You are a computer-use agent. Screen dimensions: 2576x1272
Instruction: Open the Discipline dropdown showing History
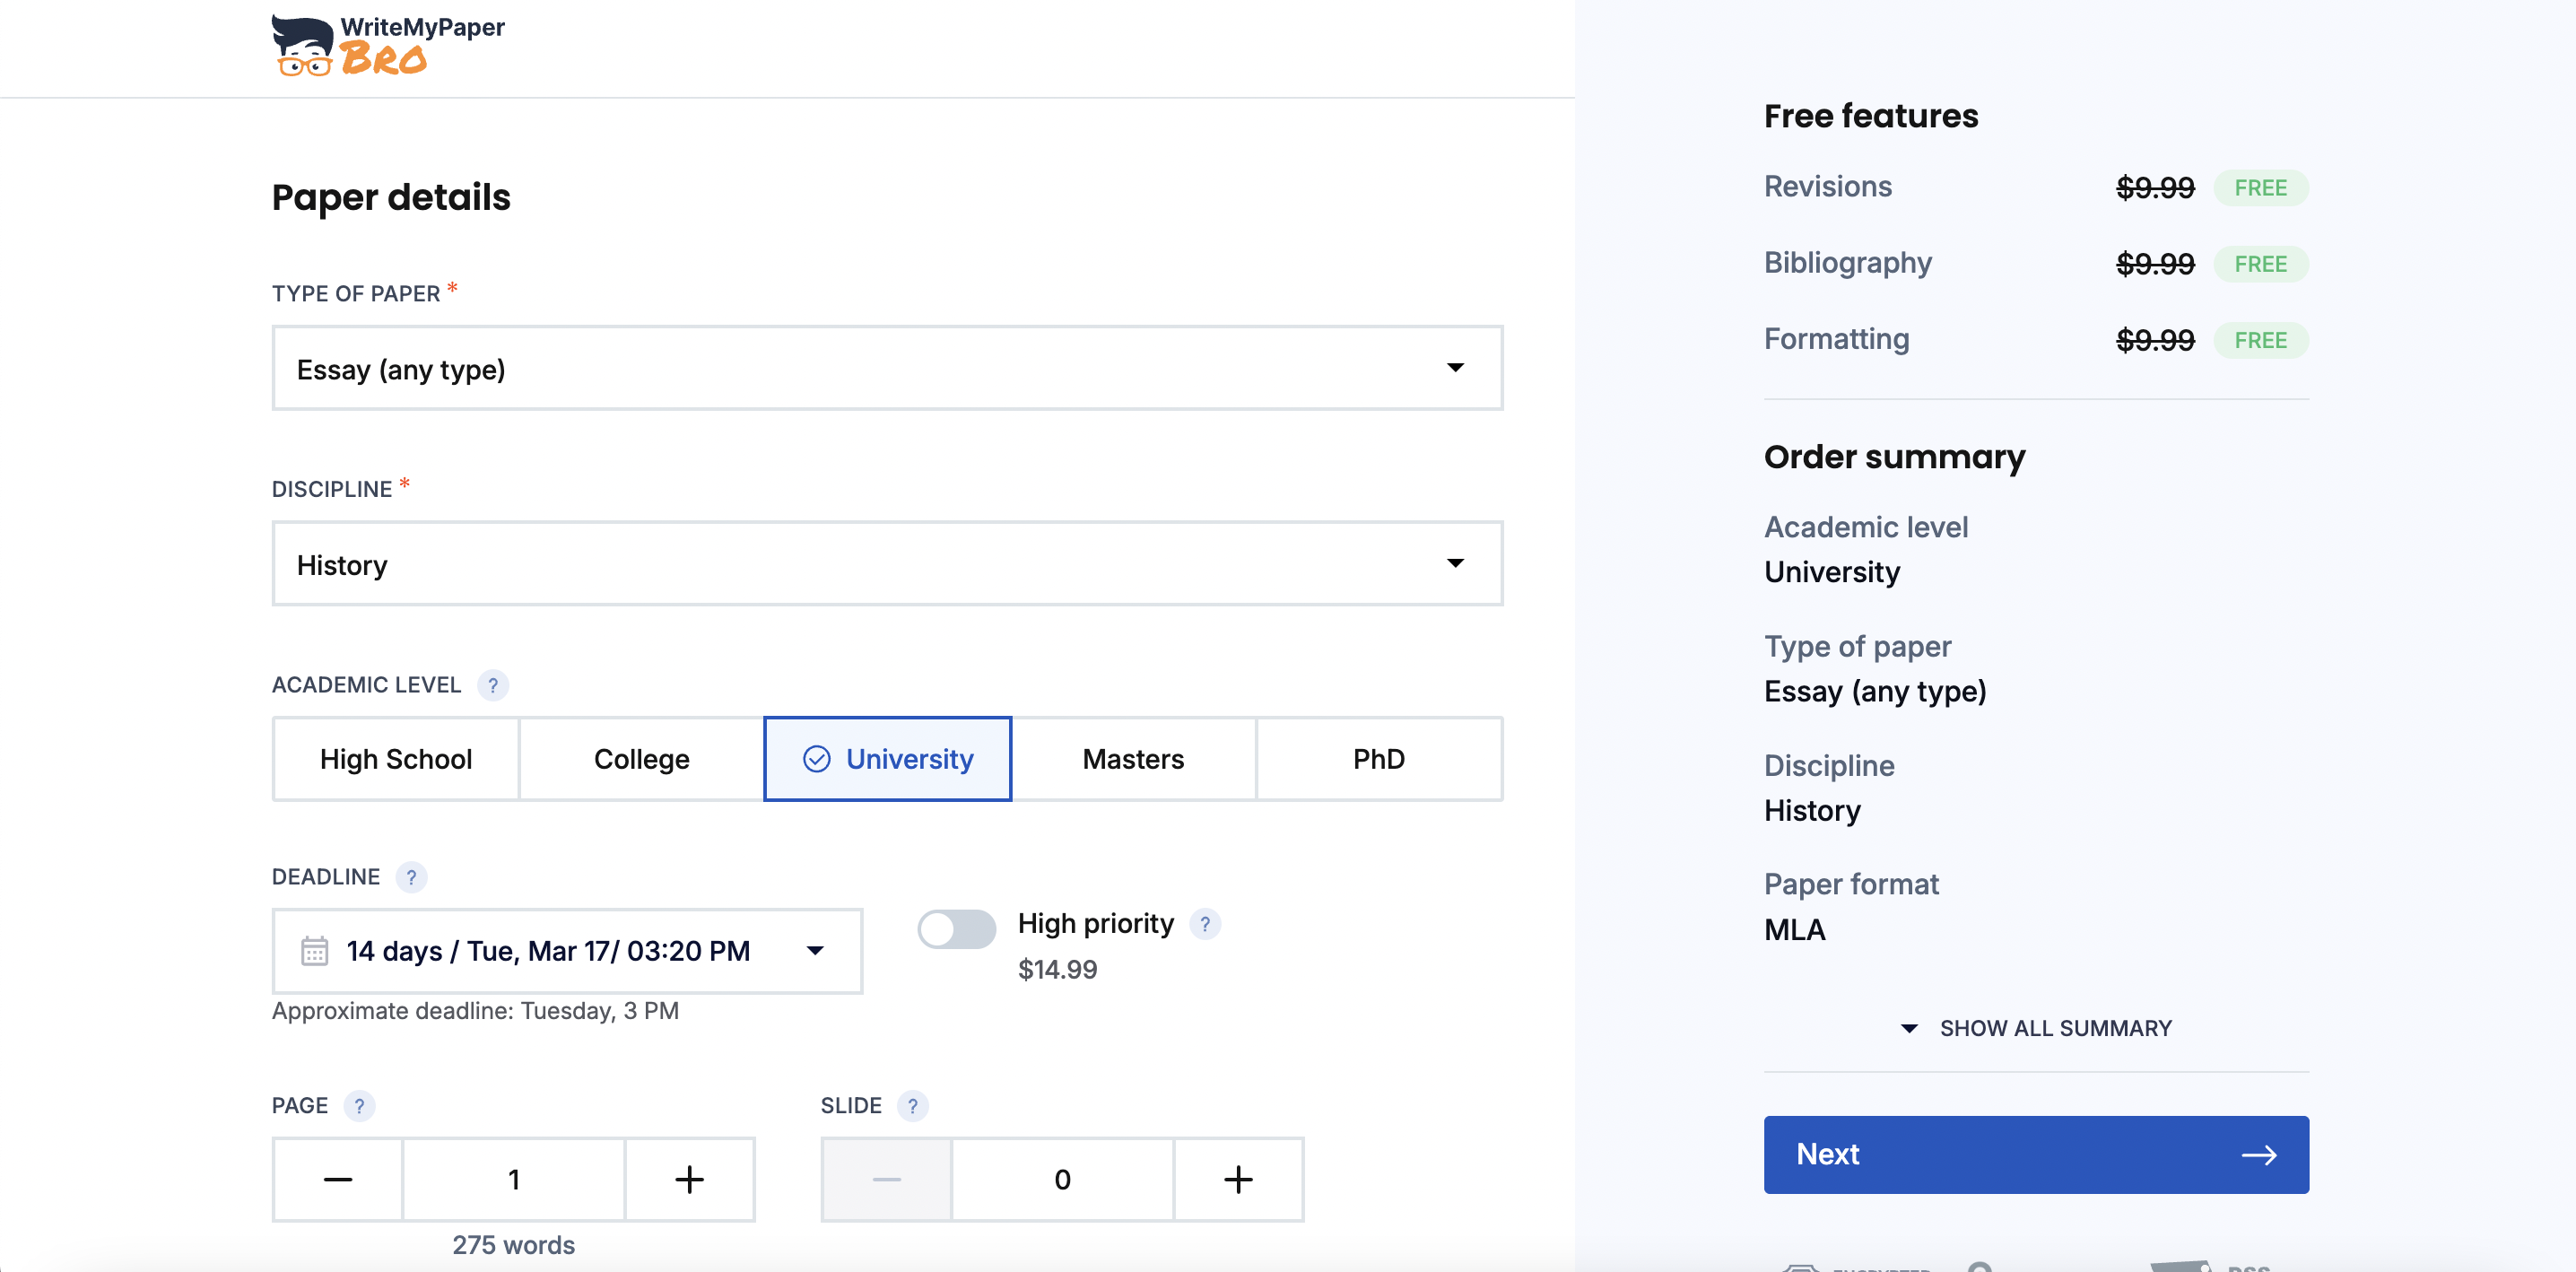tap(887, 564)
